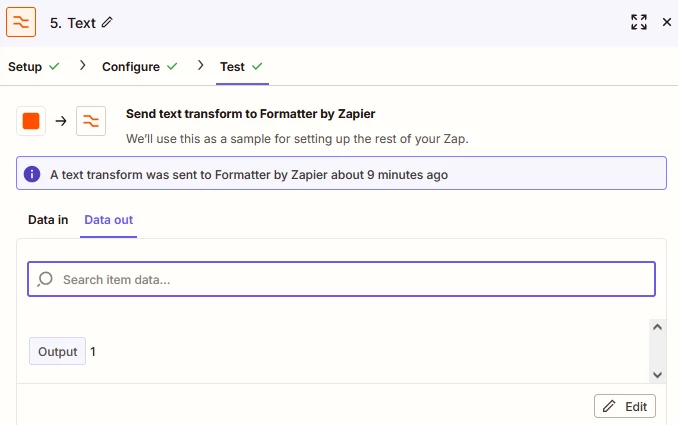The width and height of the screenshot is (678, 425).
Task: Click the purple info icon in banner
Action: tap(32, 174)
